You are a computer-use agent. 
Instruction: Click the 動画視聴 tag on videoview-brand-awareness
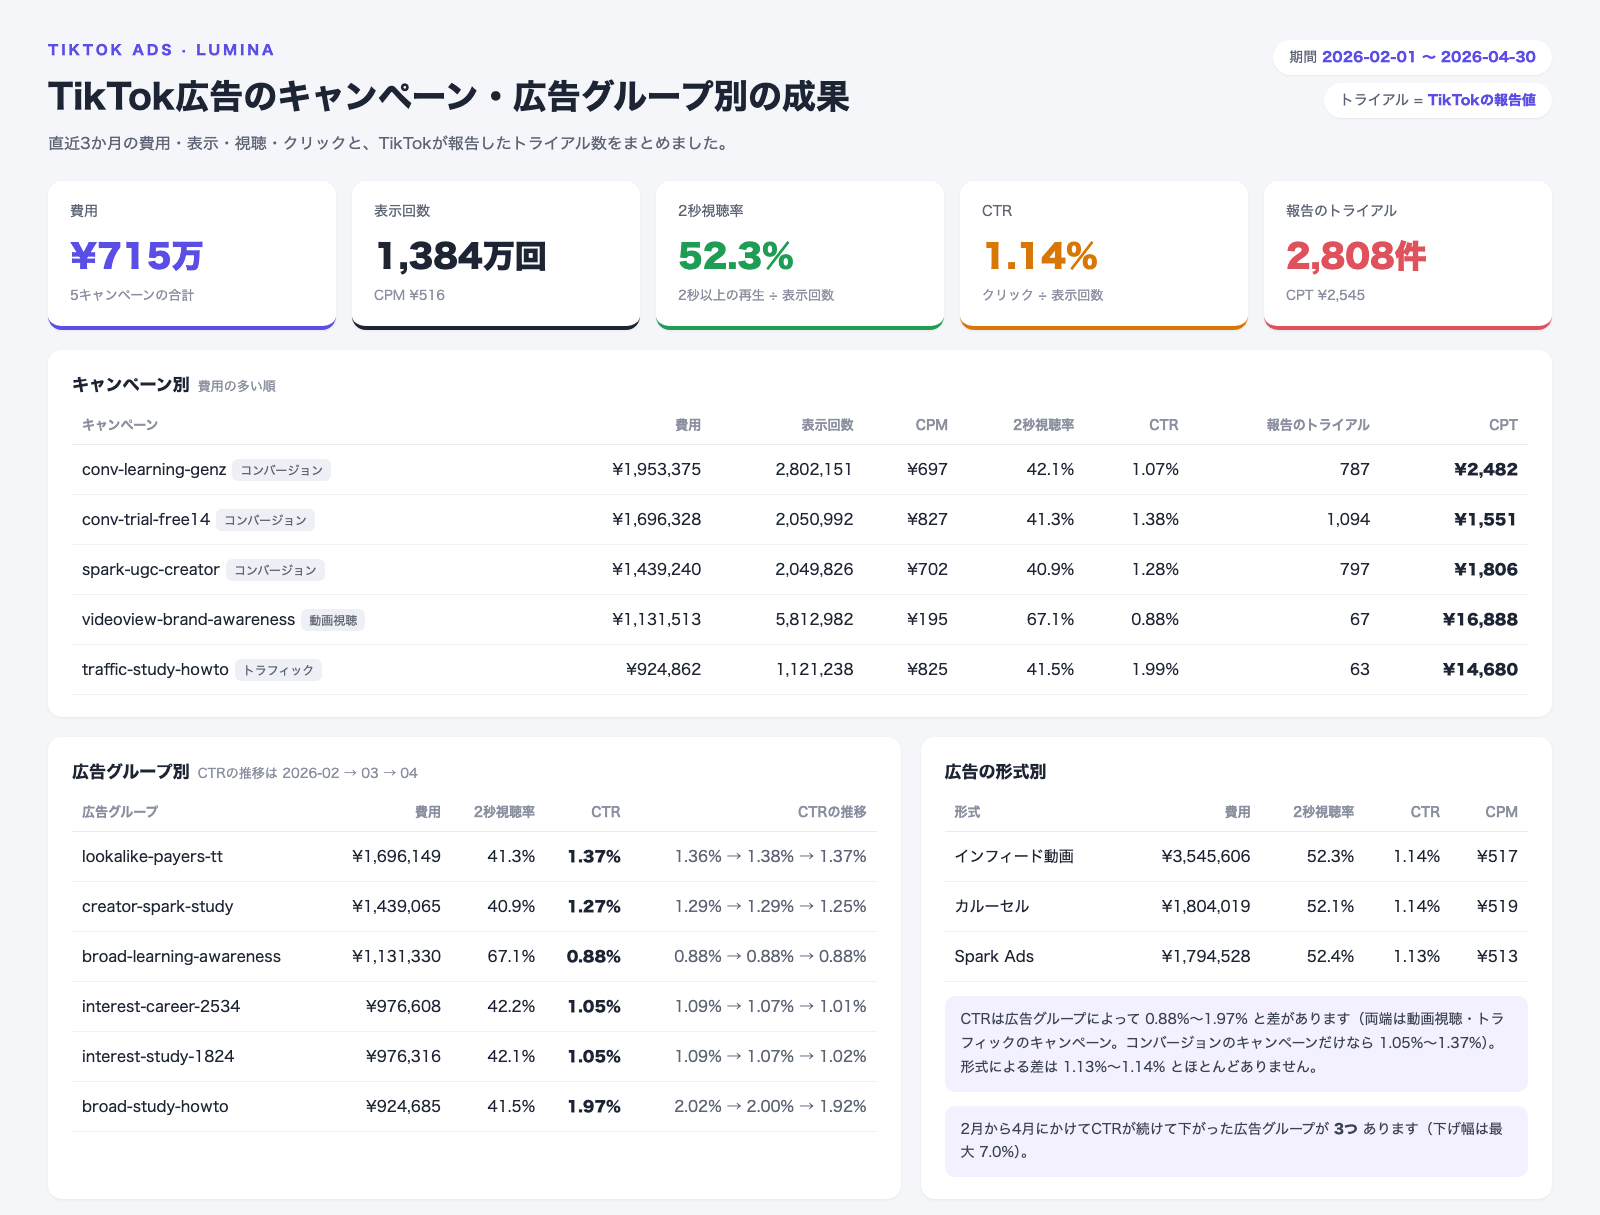333,620
